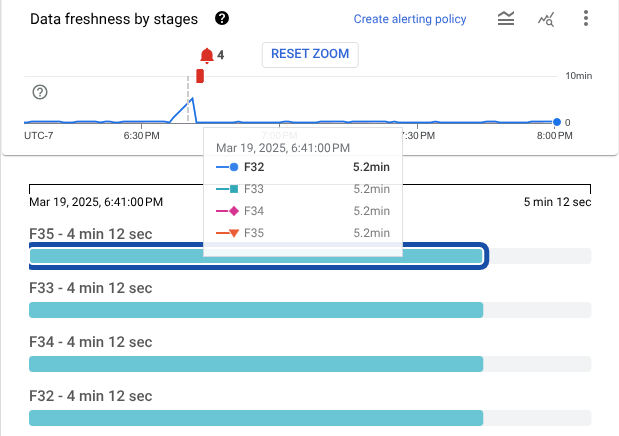Toggle the chart legend icon in the header

(507, 19)
